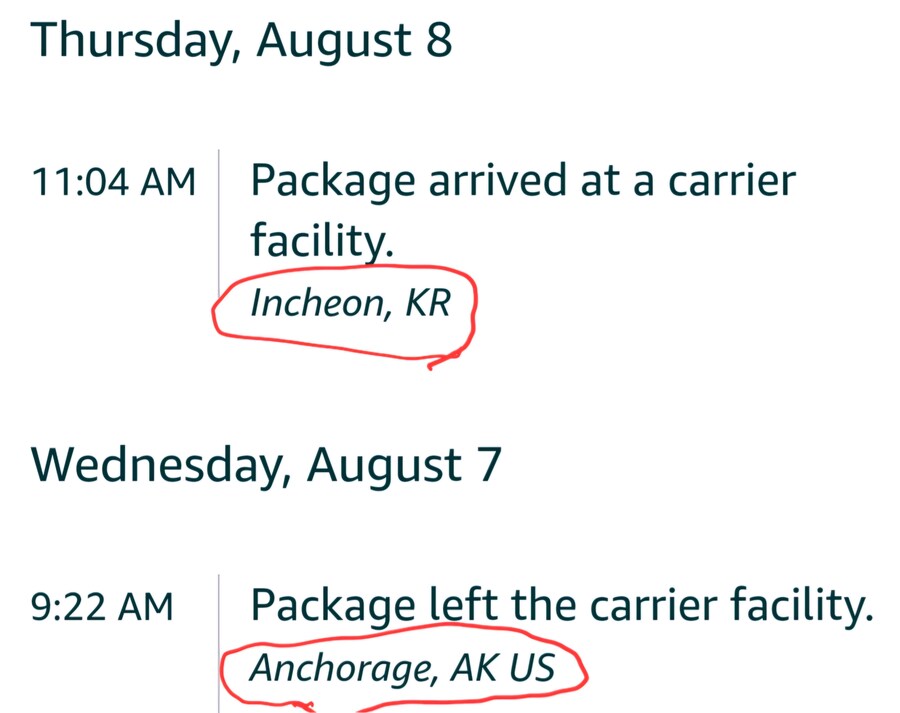The height and width of the screenshot is (713, 900).
Task: Click the Incheon, KR location text
Action: (350, 304)
